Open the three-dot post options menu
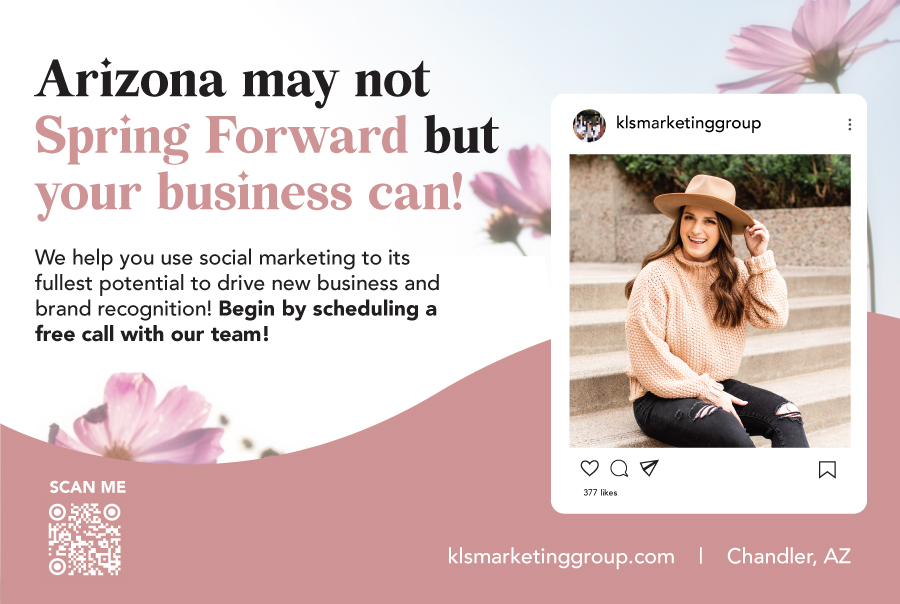 [849, 125]
